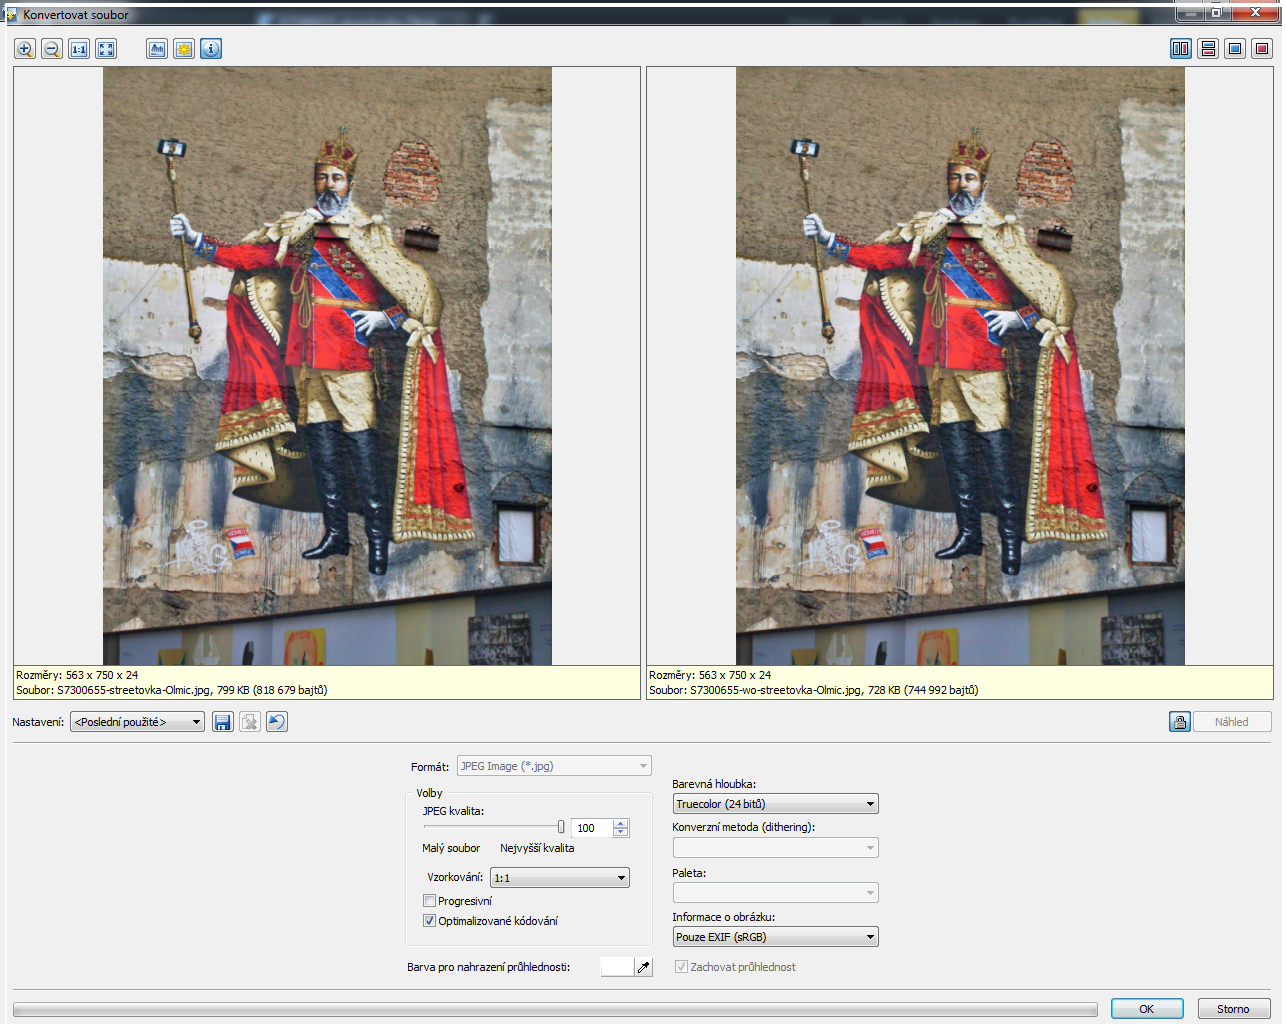Cancel the dialog with Storno
Image resolution: width=1286 pixels, height=1024 pixels.
(1233, 1009)
